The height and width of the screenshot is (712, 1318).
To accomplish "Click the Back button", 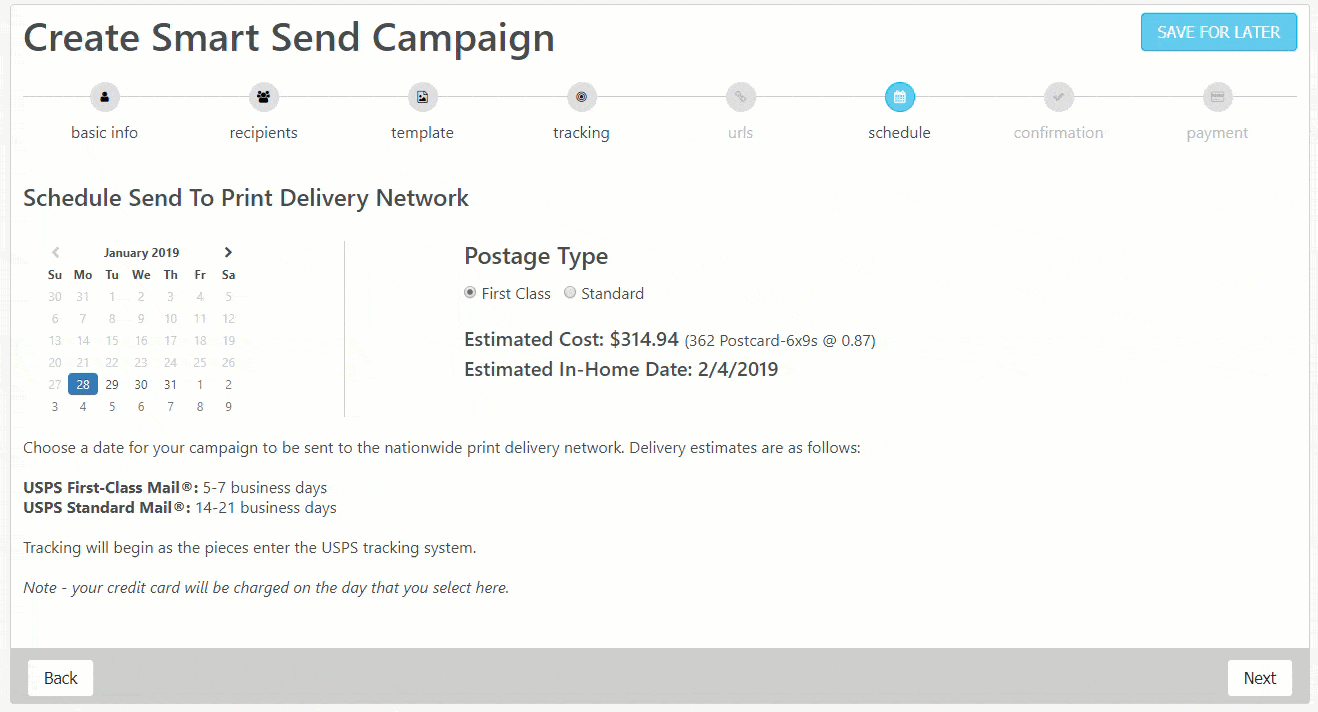I will click(61, 678).
